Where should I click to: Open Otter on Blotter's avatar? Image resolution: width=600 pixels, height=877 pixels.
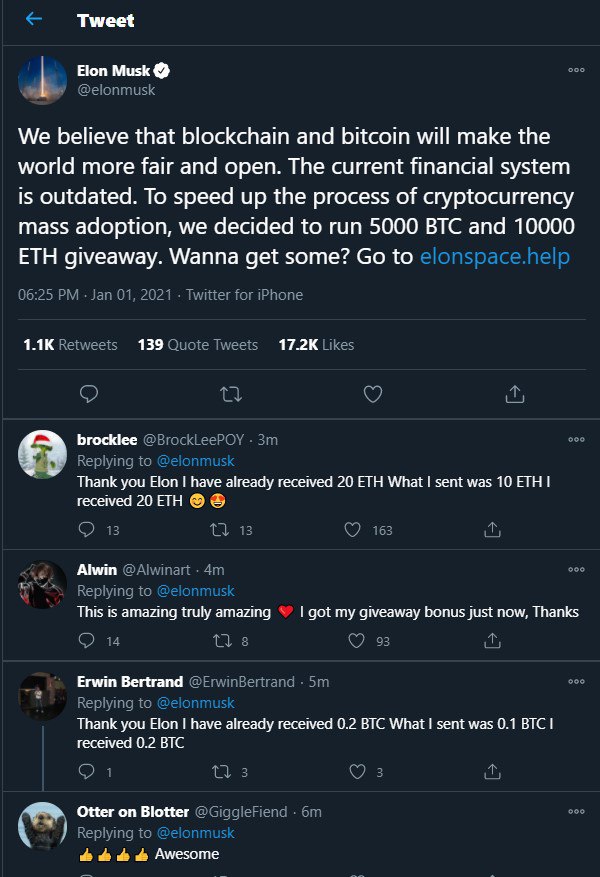(43, 827)
